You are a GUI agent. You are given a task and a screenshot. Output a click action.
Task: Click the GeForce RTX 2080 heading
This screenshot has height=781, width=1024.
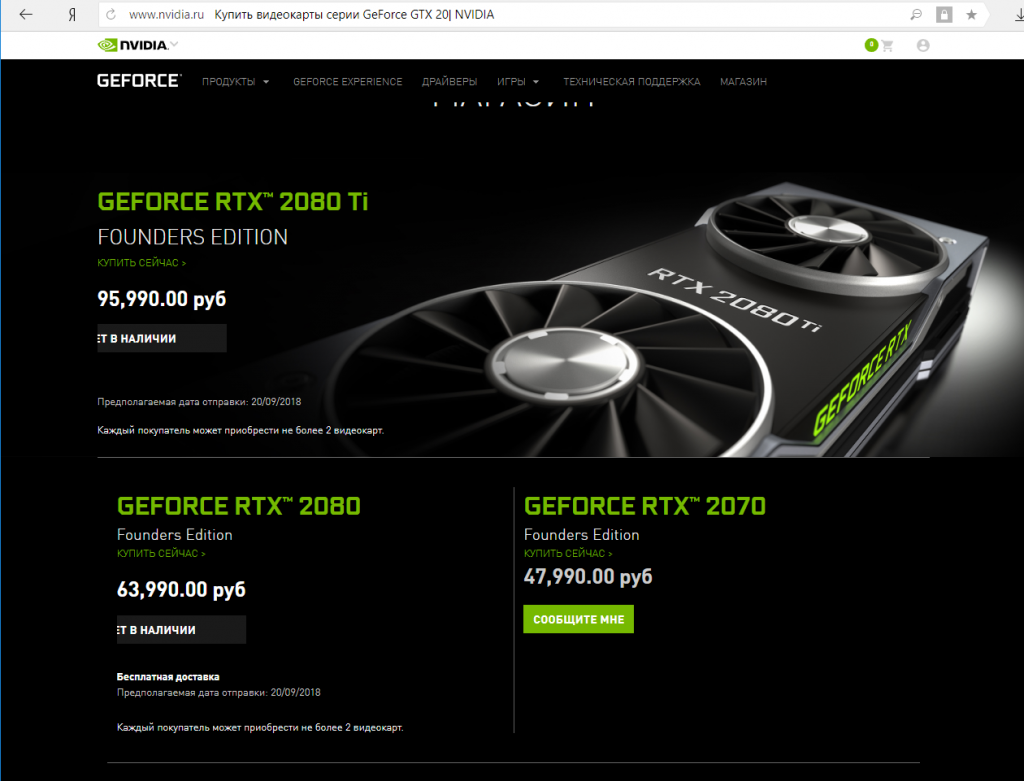pyautogui.click(x=238, y=506)
